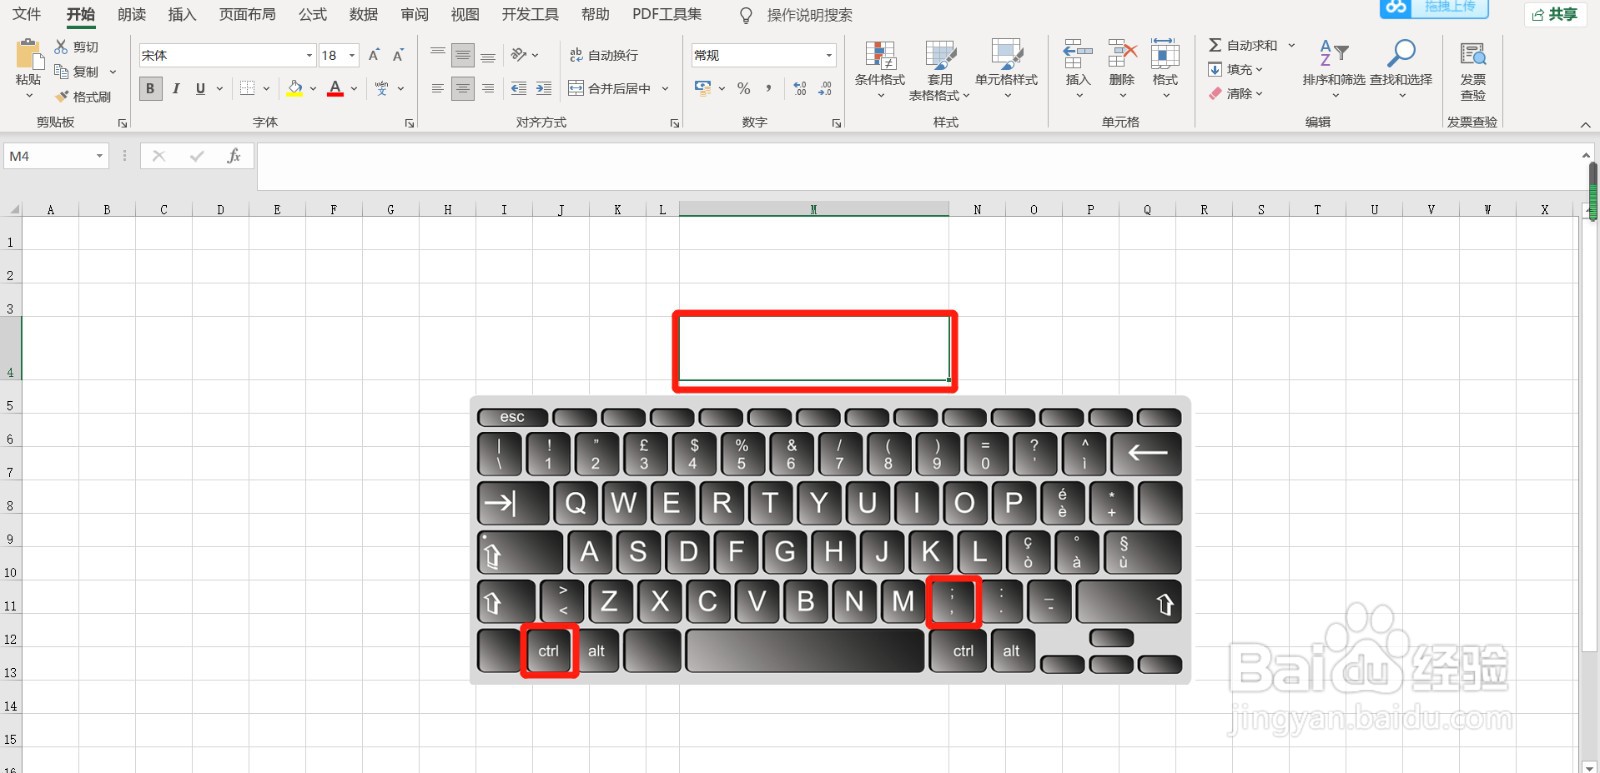Click the Cut (剪切) scissors button
The image size is (1600, 773).
click(76, 47)
